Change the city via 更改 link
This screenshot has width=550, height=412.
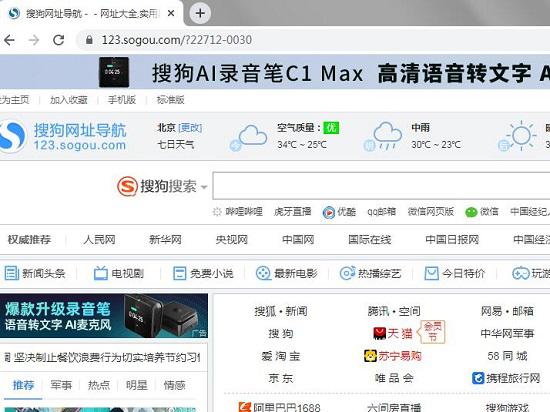point(190,128)
